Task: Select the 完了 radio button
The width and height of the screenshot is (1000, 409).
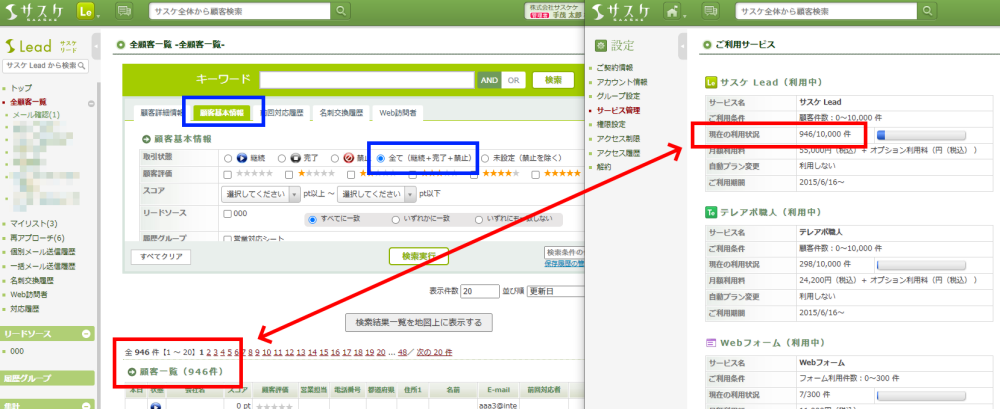Action: (282, 158)
